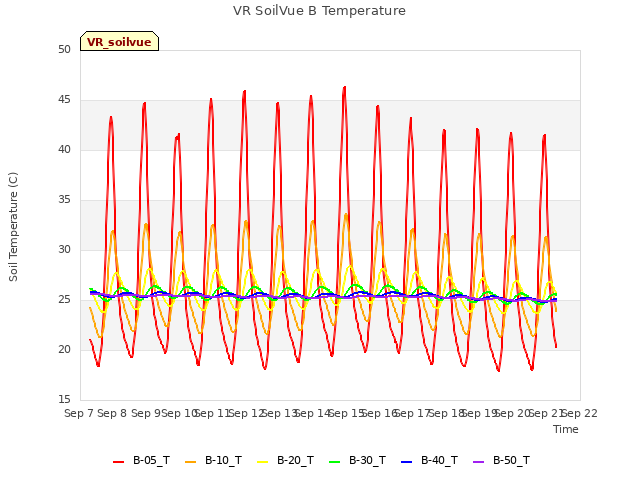Toggle the B-40_T legend entry
This screenshot has height=480, width=640.
click(429, 461)
